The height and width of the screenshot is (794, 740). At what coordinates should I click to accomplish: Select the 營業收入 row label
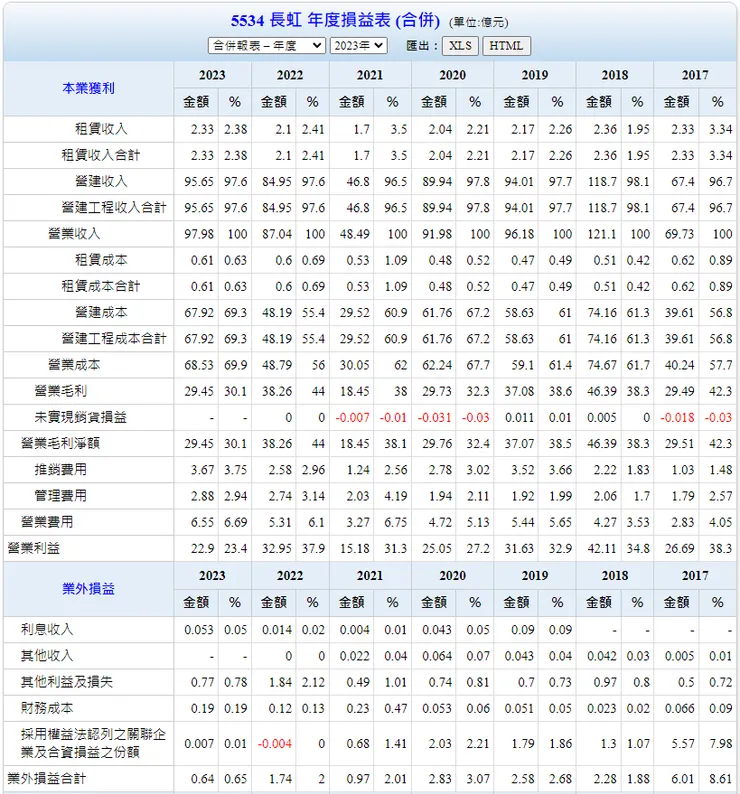point(74,234)
